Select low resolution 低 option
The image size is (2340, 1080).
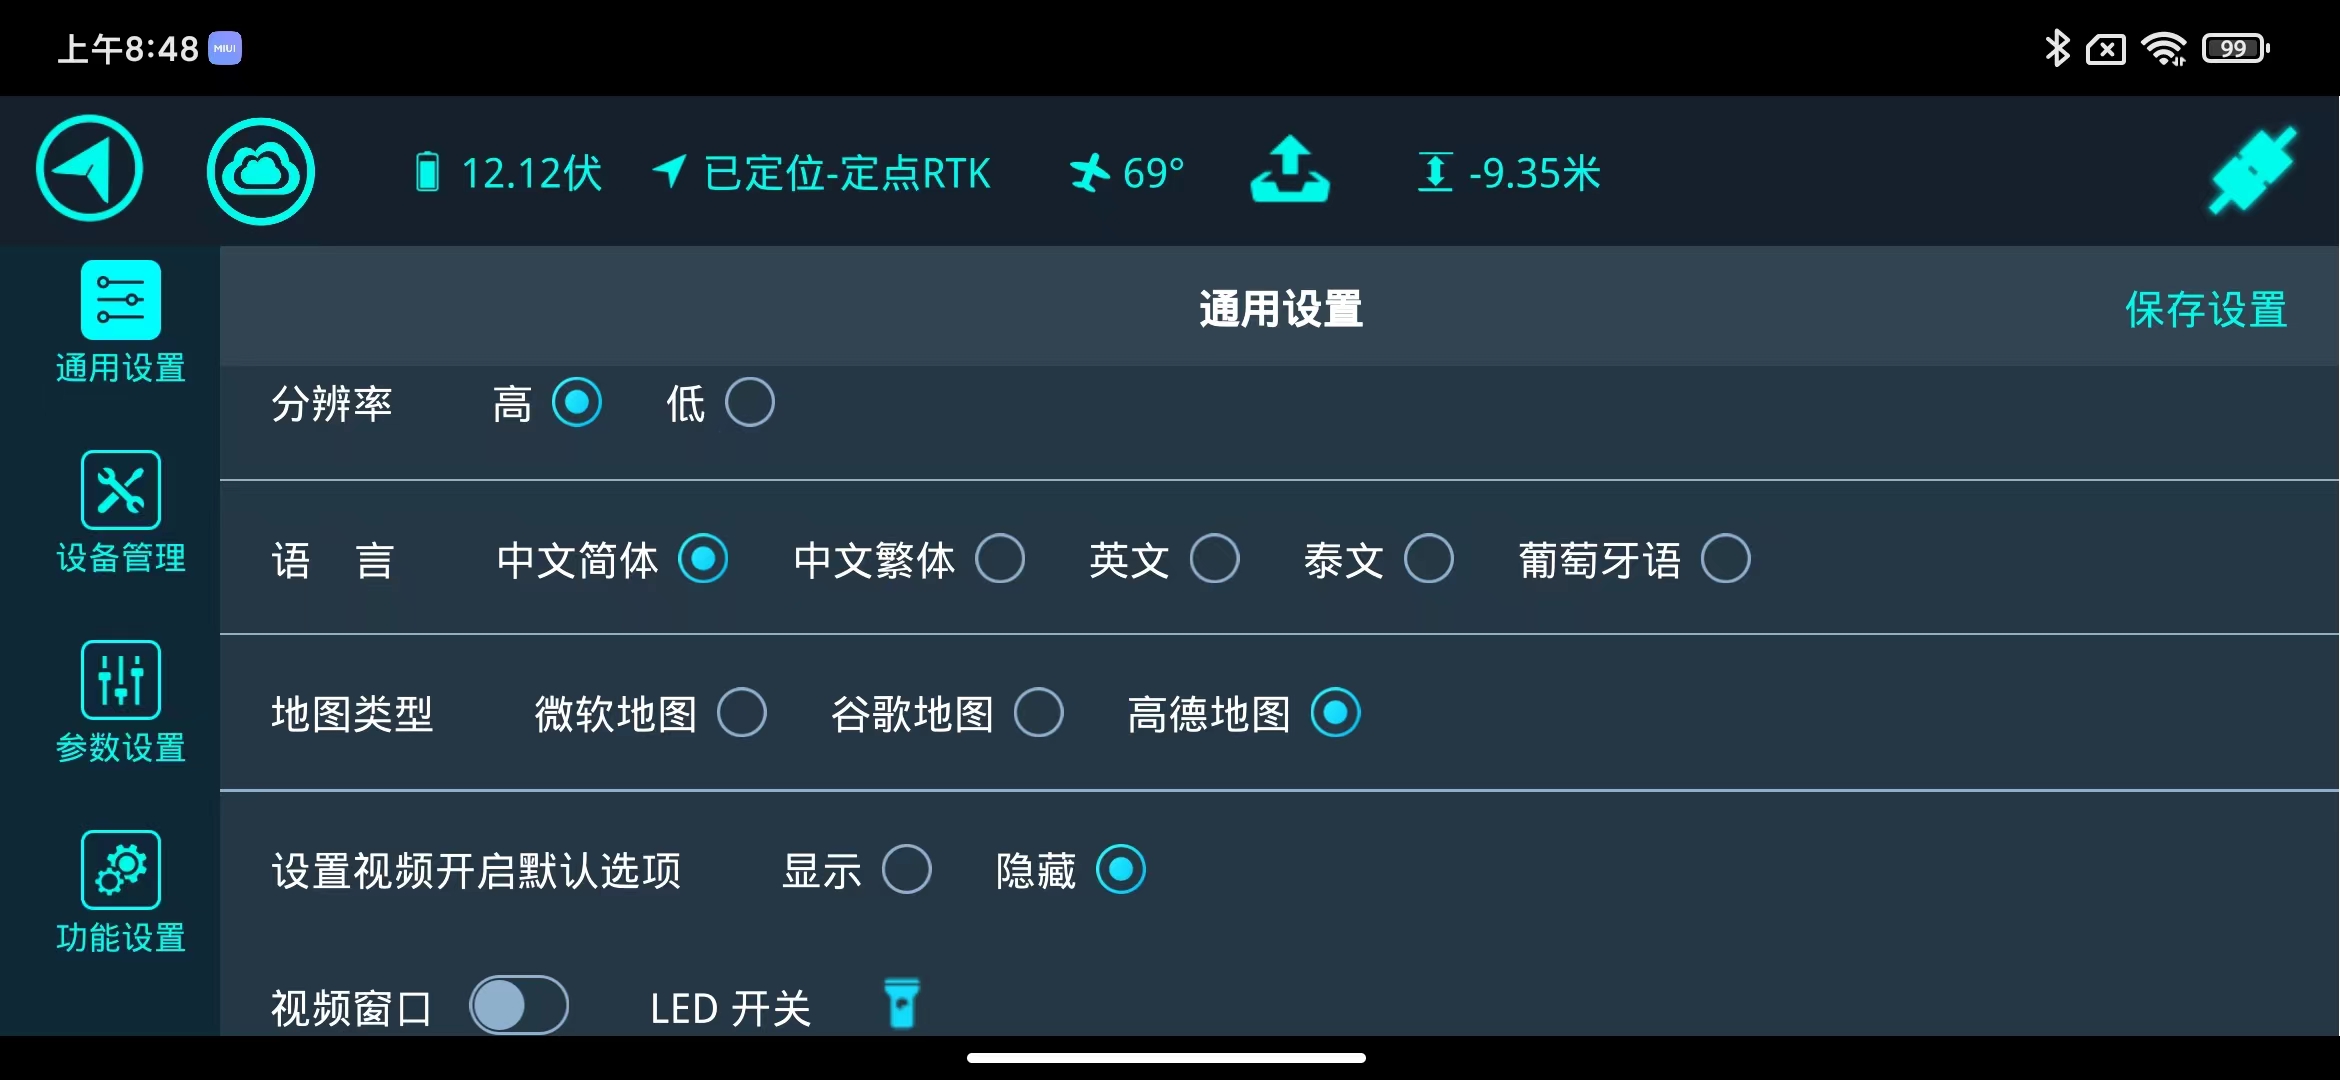pos(749,403)
